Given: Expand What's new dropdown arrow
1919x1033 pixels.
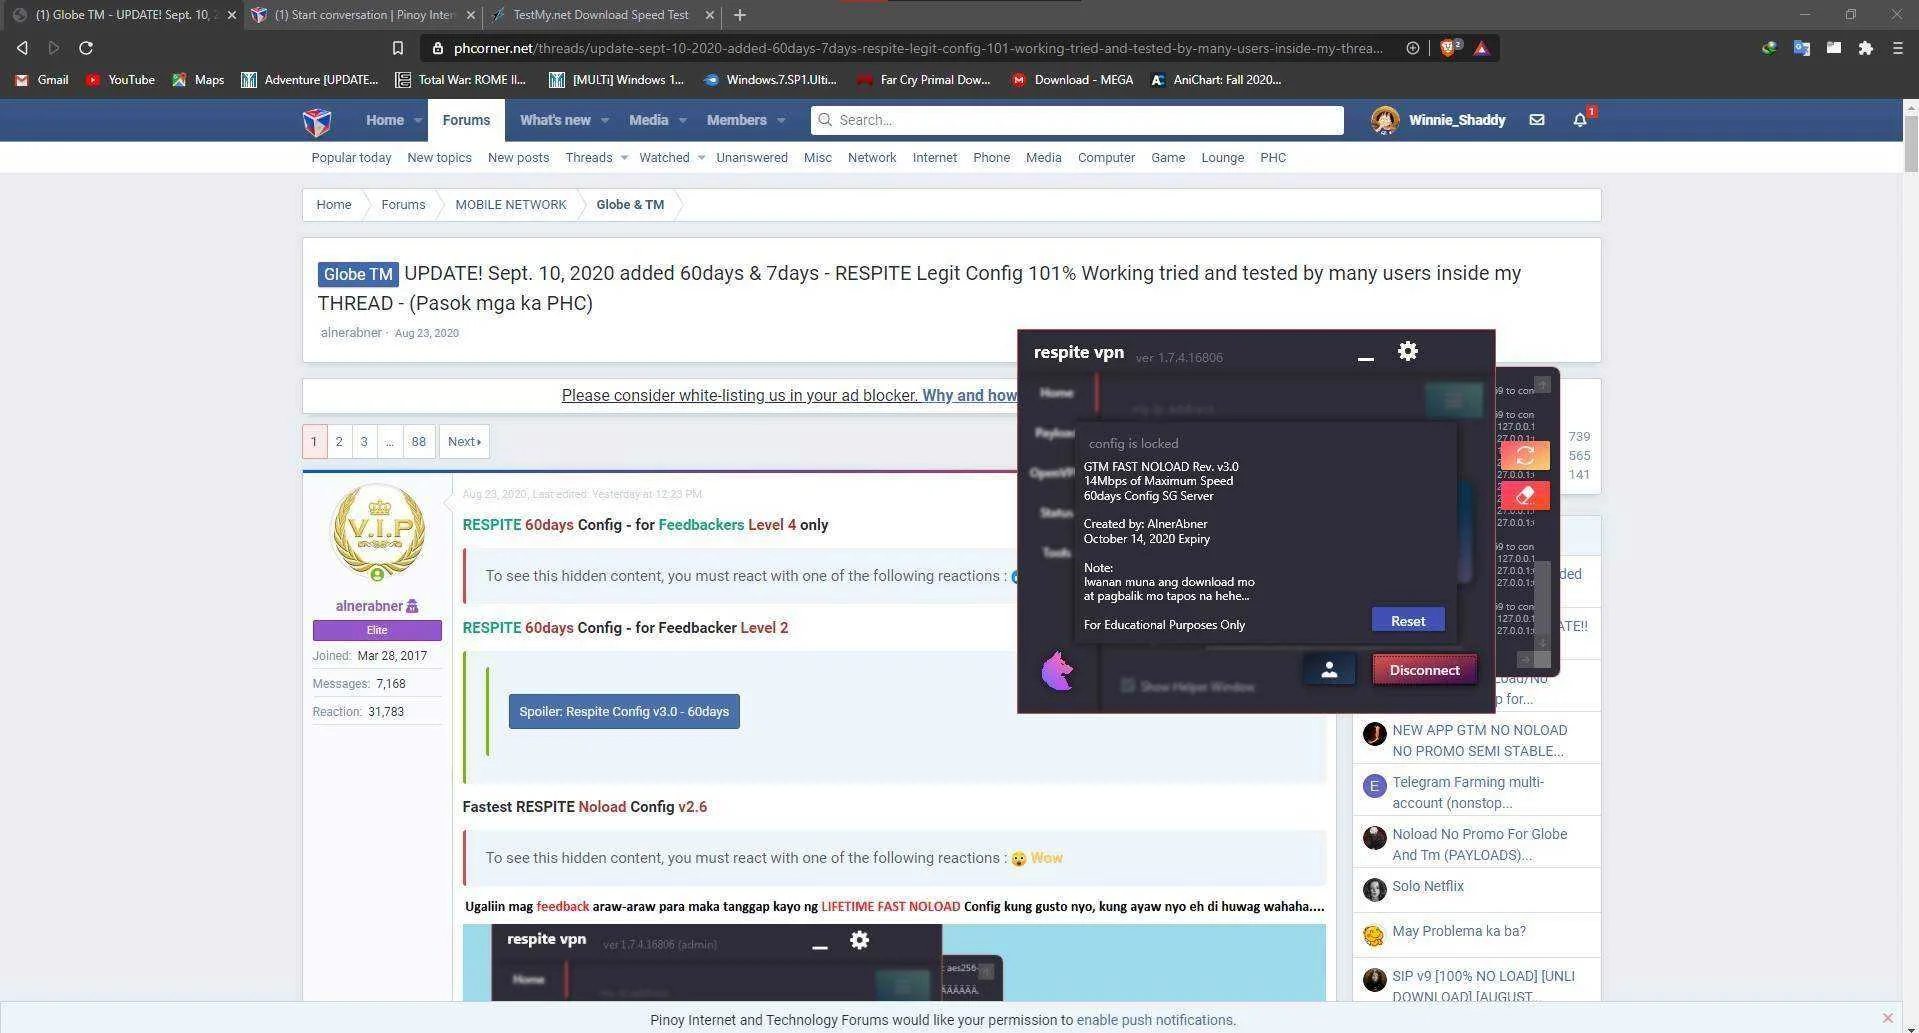Looking at the screenshot, I should (x=604, y=121).
